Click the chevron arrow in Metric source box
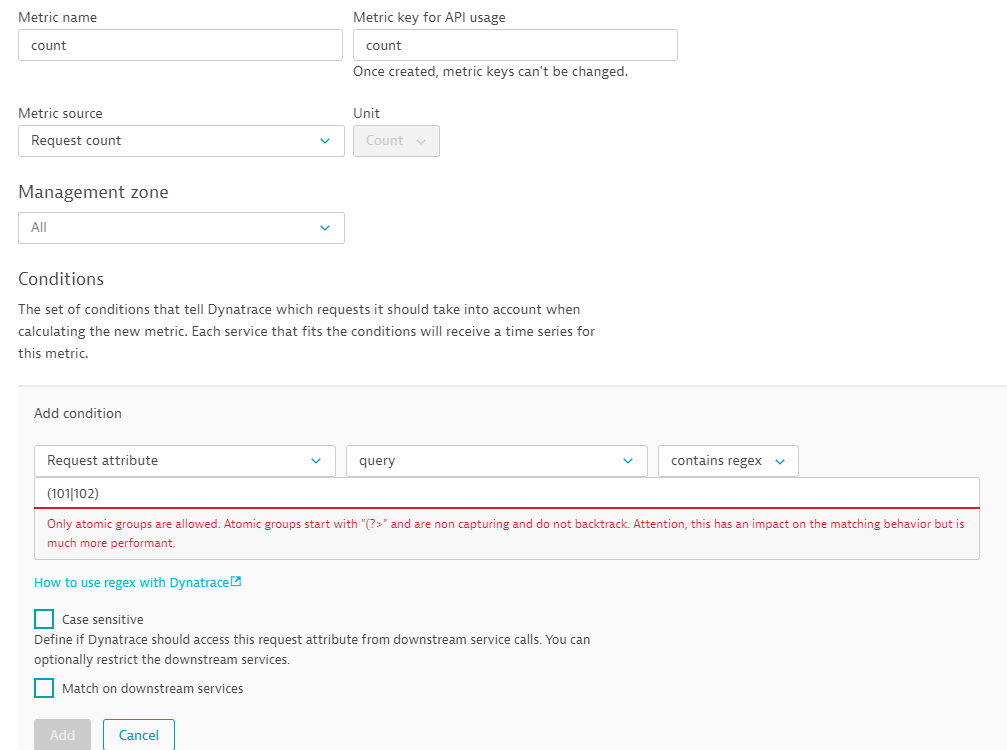 (x=325, y=141)
